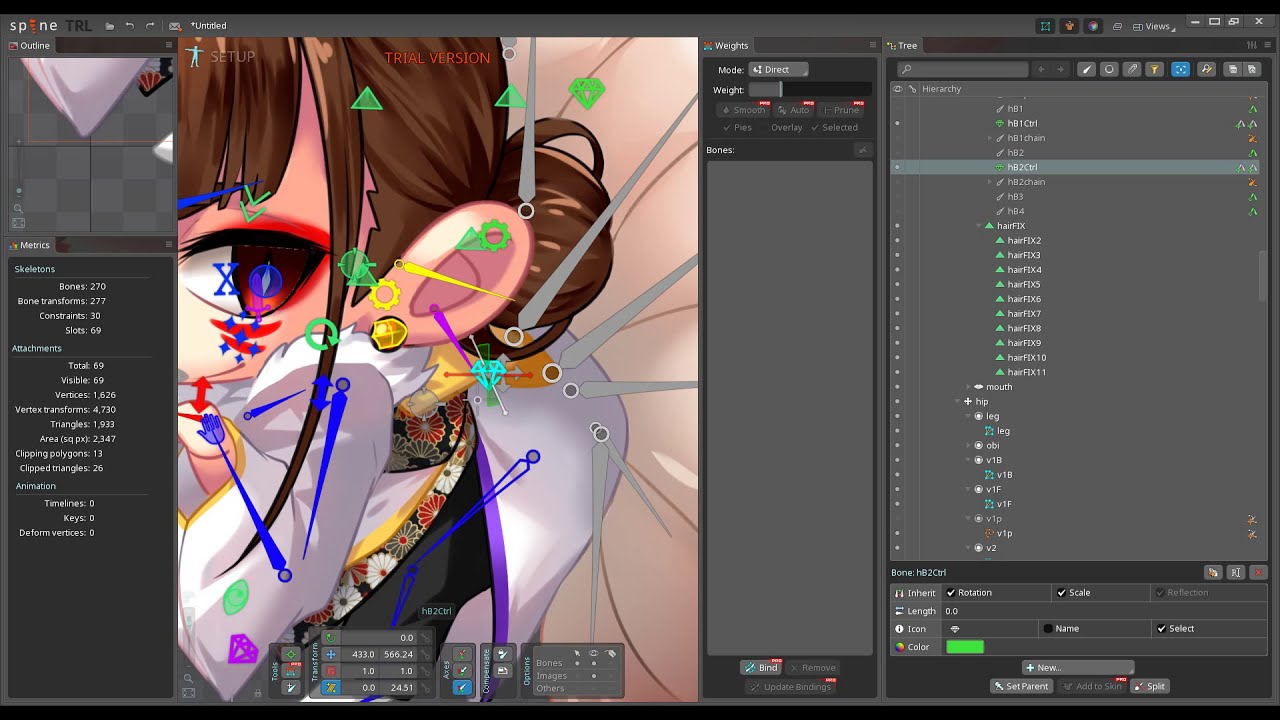
Task: Toggle the Select checkbox in bone properties
Action: (1161, 629)
